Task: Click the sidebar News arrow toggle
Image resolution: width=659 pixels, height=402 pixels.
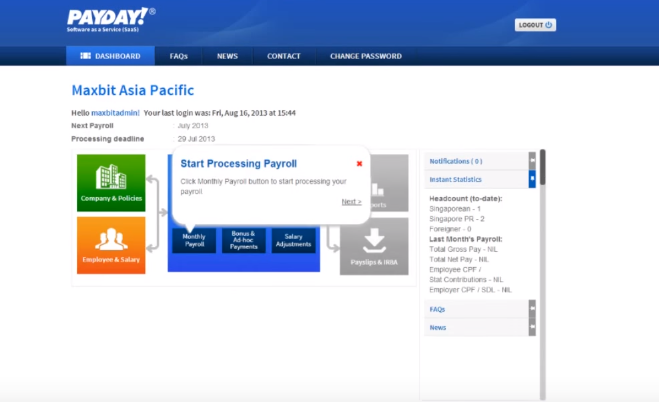Action: [532, 327]
